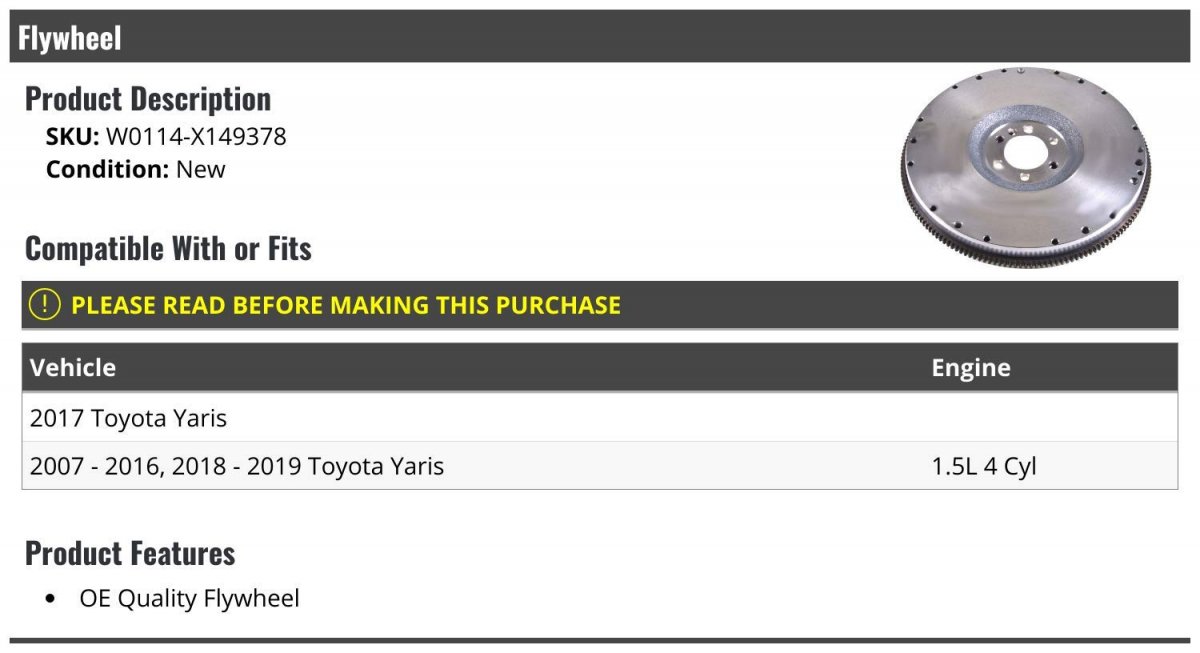Click the word New under Condition
Viewport: 1200px width, 653px height.
click(x=201, y=169)
